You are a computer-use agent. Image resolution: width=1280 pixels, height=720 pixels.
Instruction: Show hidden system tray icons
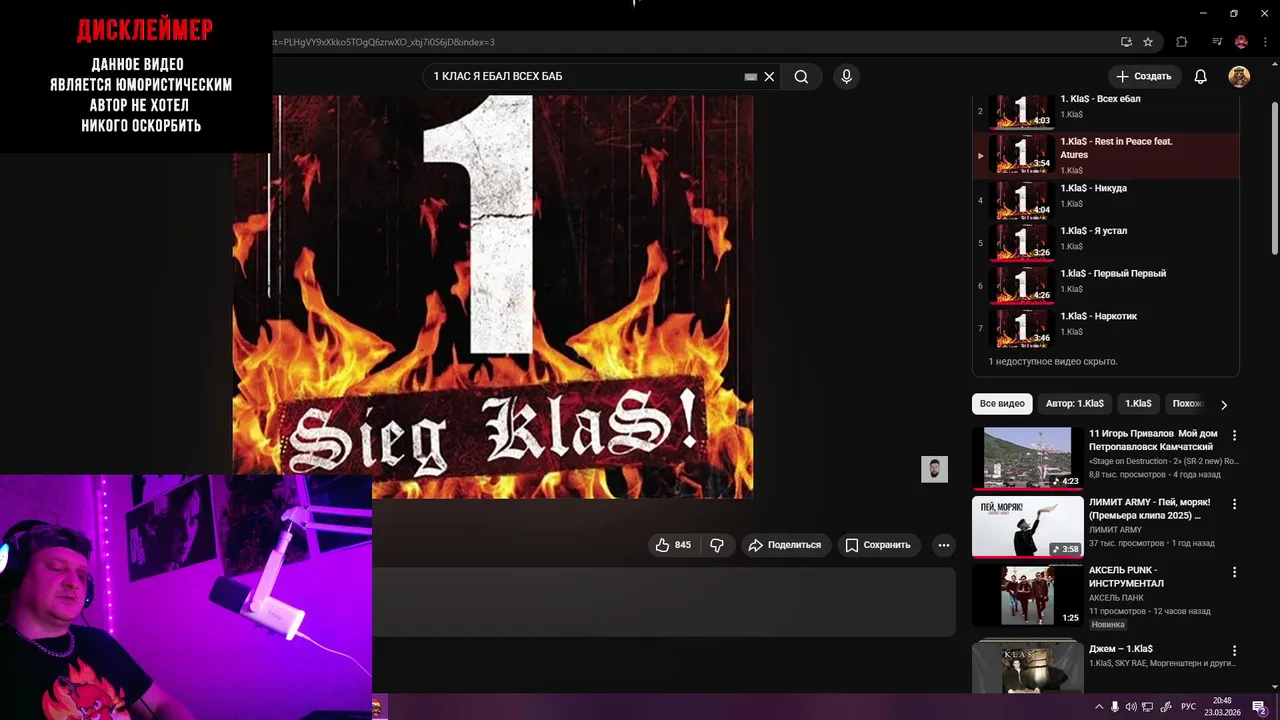pyautogui.click(x=1099, y=707)
